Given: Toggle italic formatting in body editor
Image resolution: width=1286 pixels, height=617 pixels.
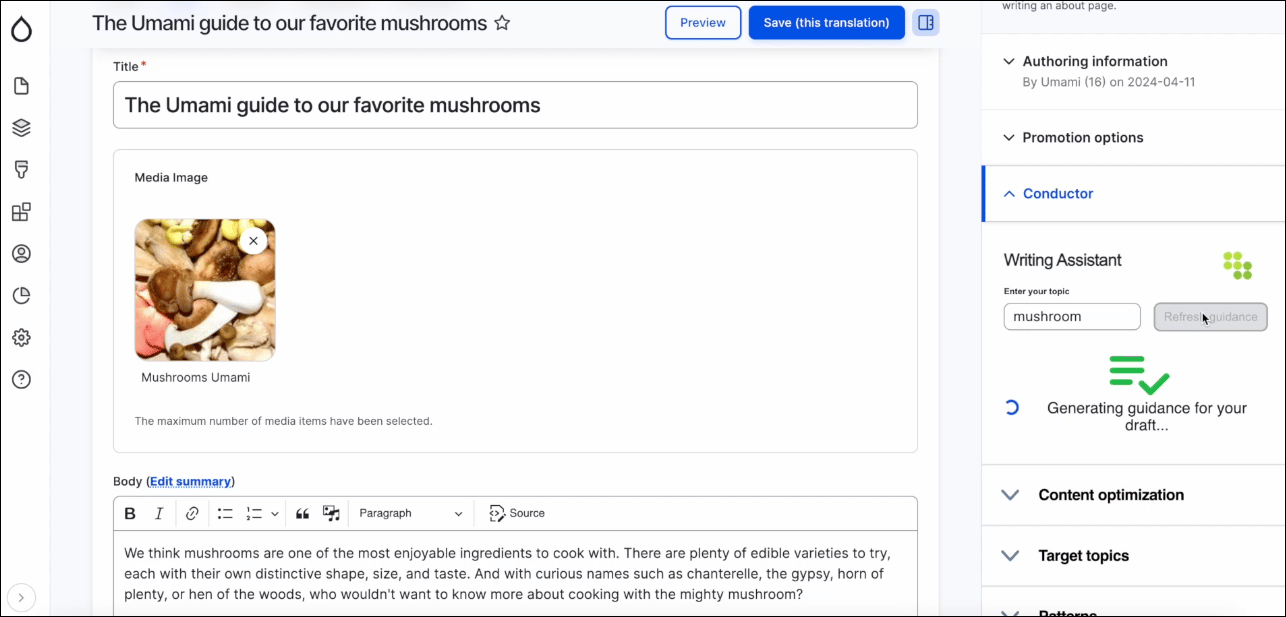Looking at the screenshot, I should click(159, 513).
